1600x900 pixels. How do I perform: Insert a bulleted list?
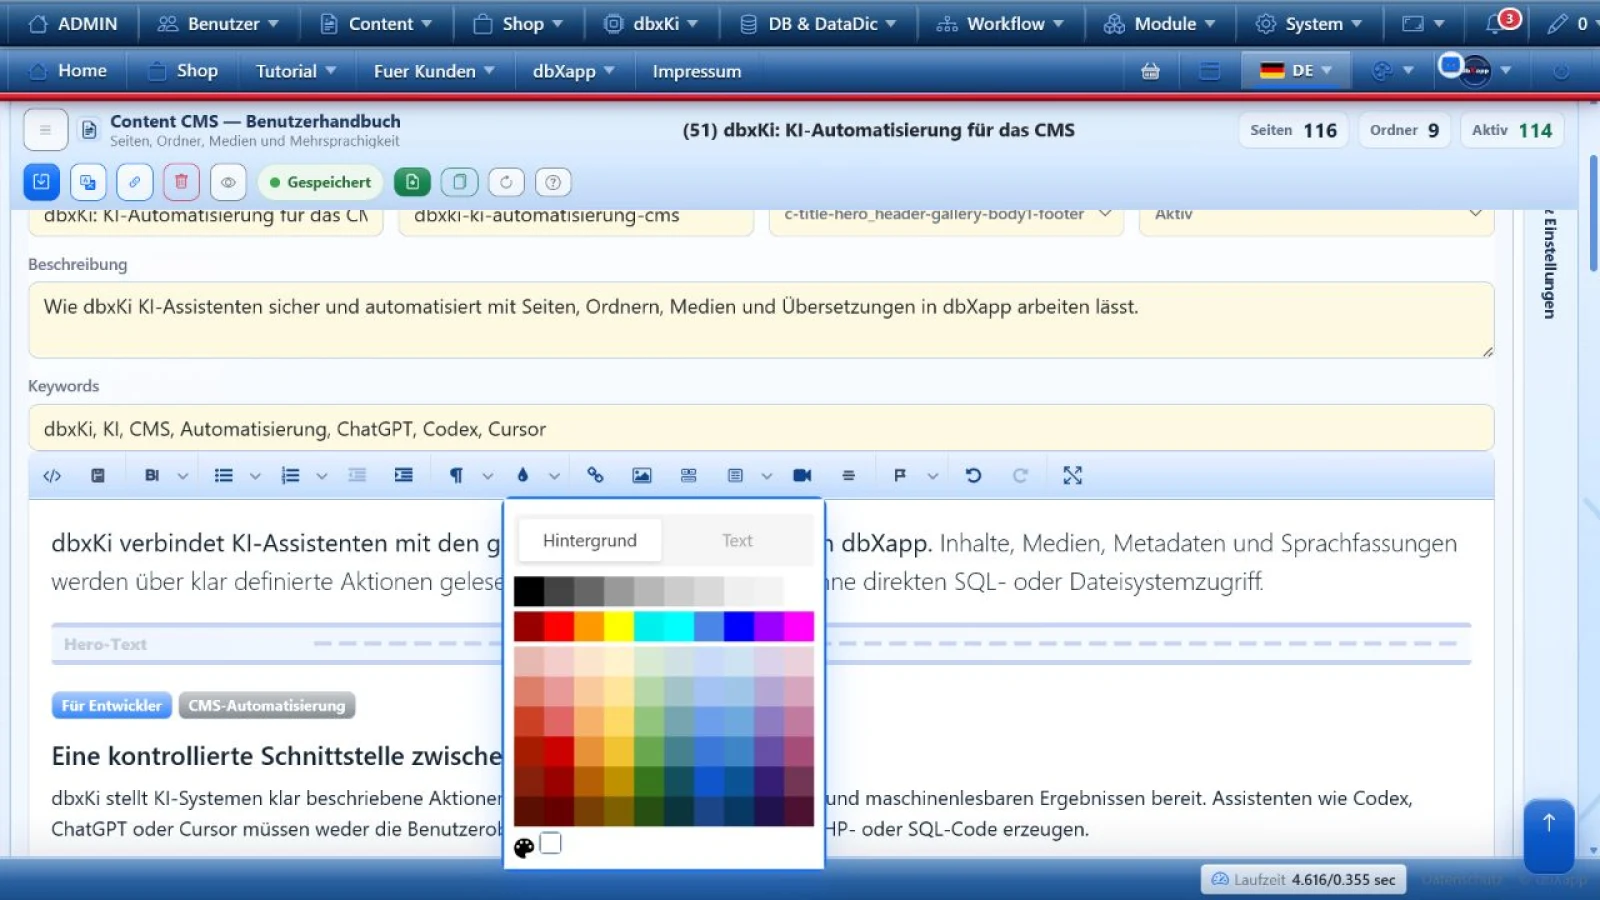[224, 476]
